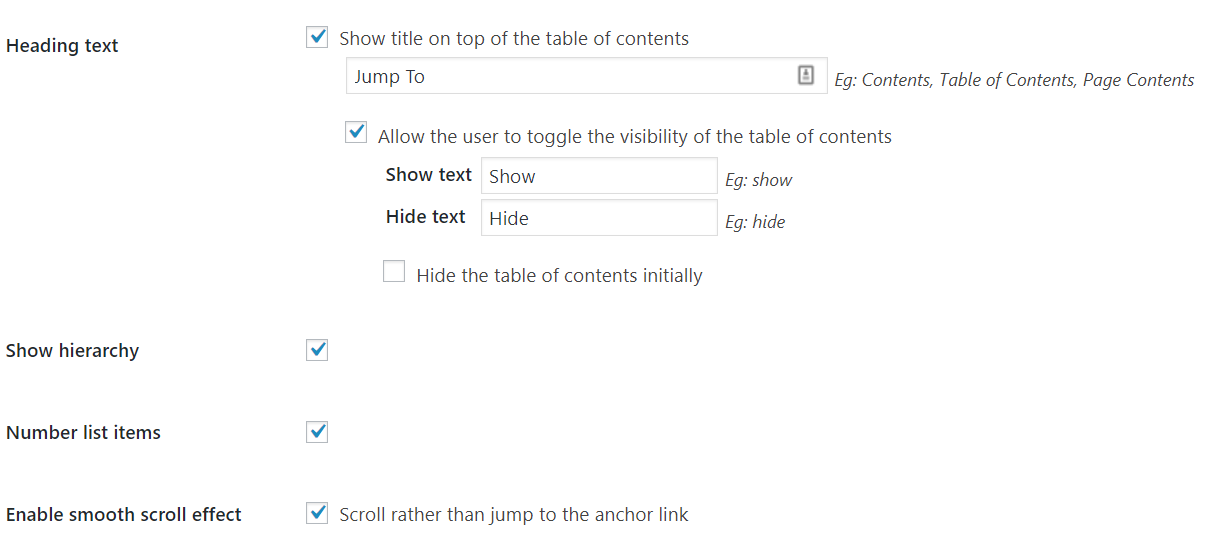Turn off the Number list items checkbox
The width and height of the screenshot is (1209, 557).
317,432
